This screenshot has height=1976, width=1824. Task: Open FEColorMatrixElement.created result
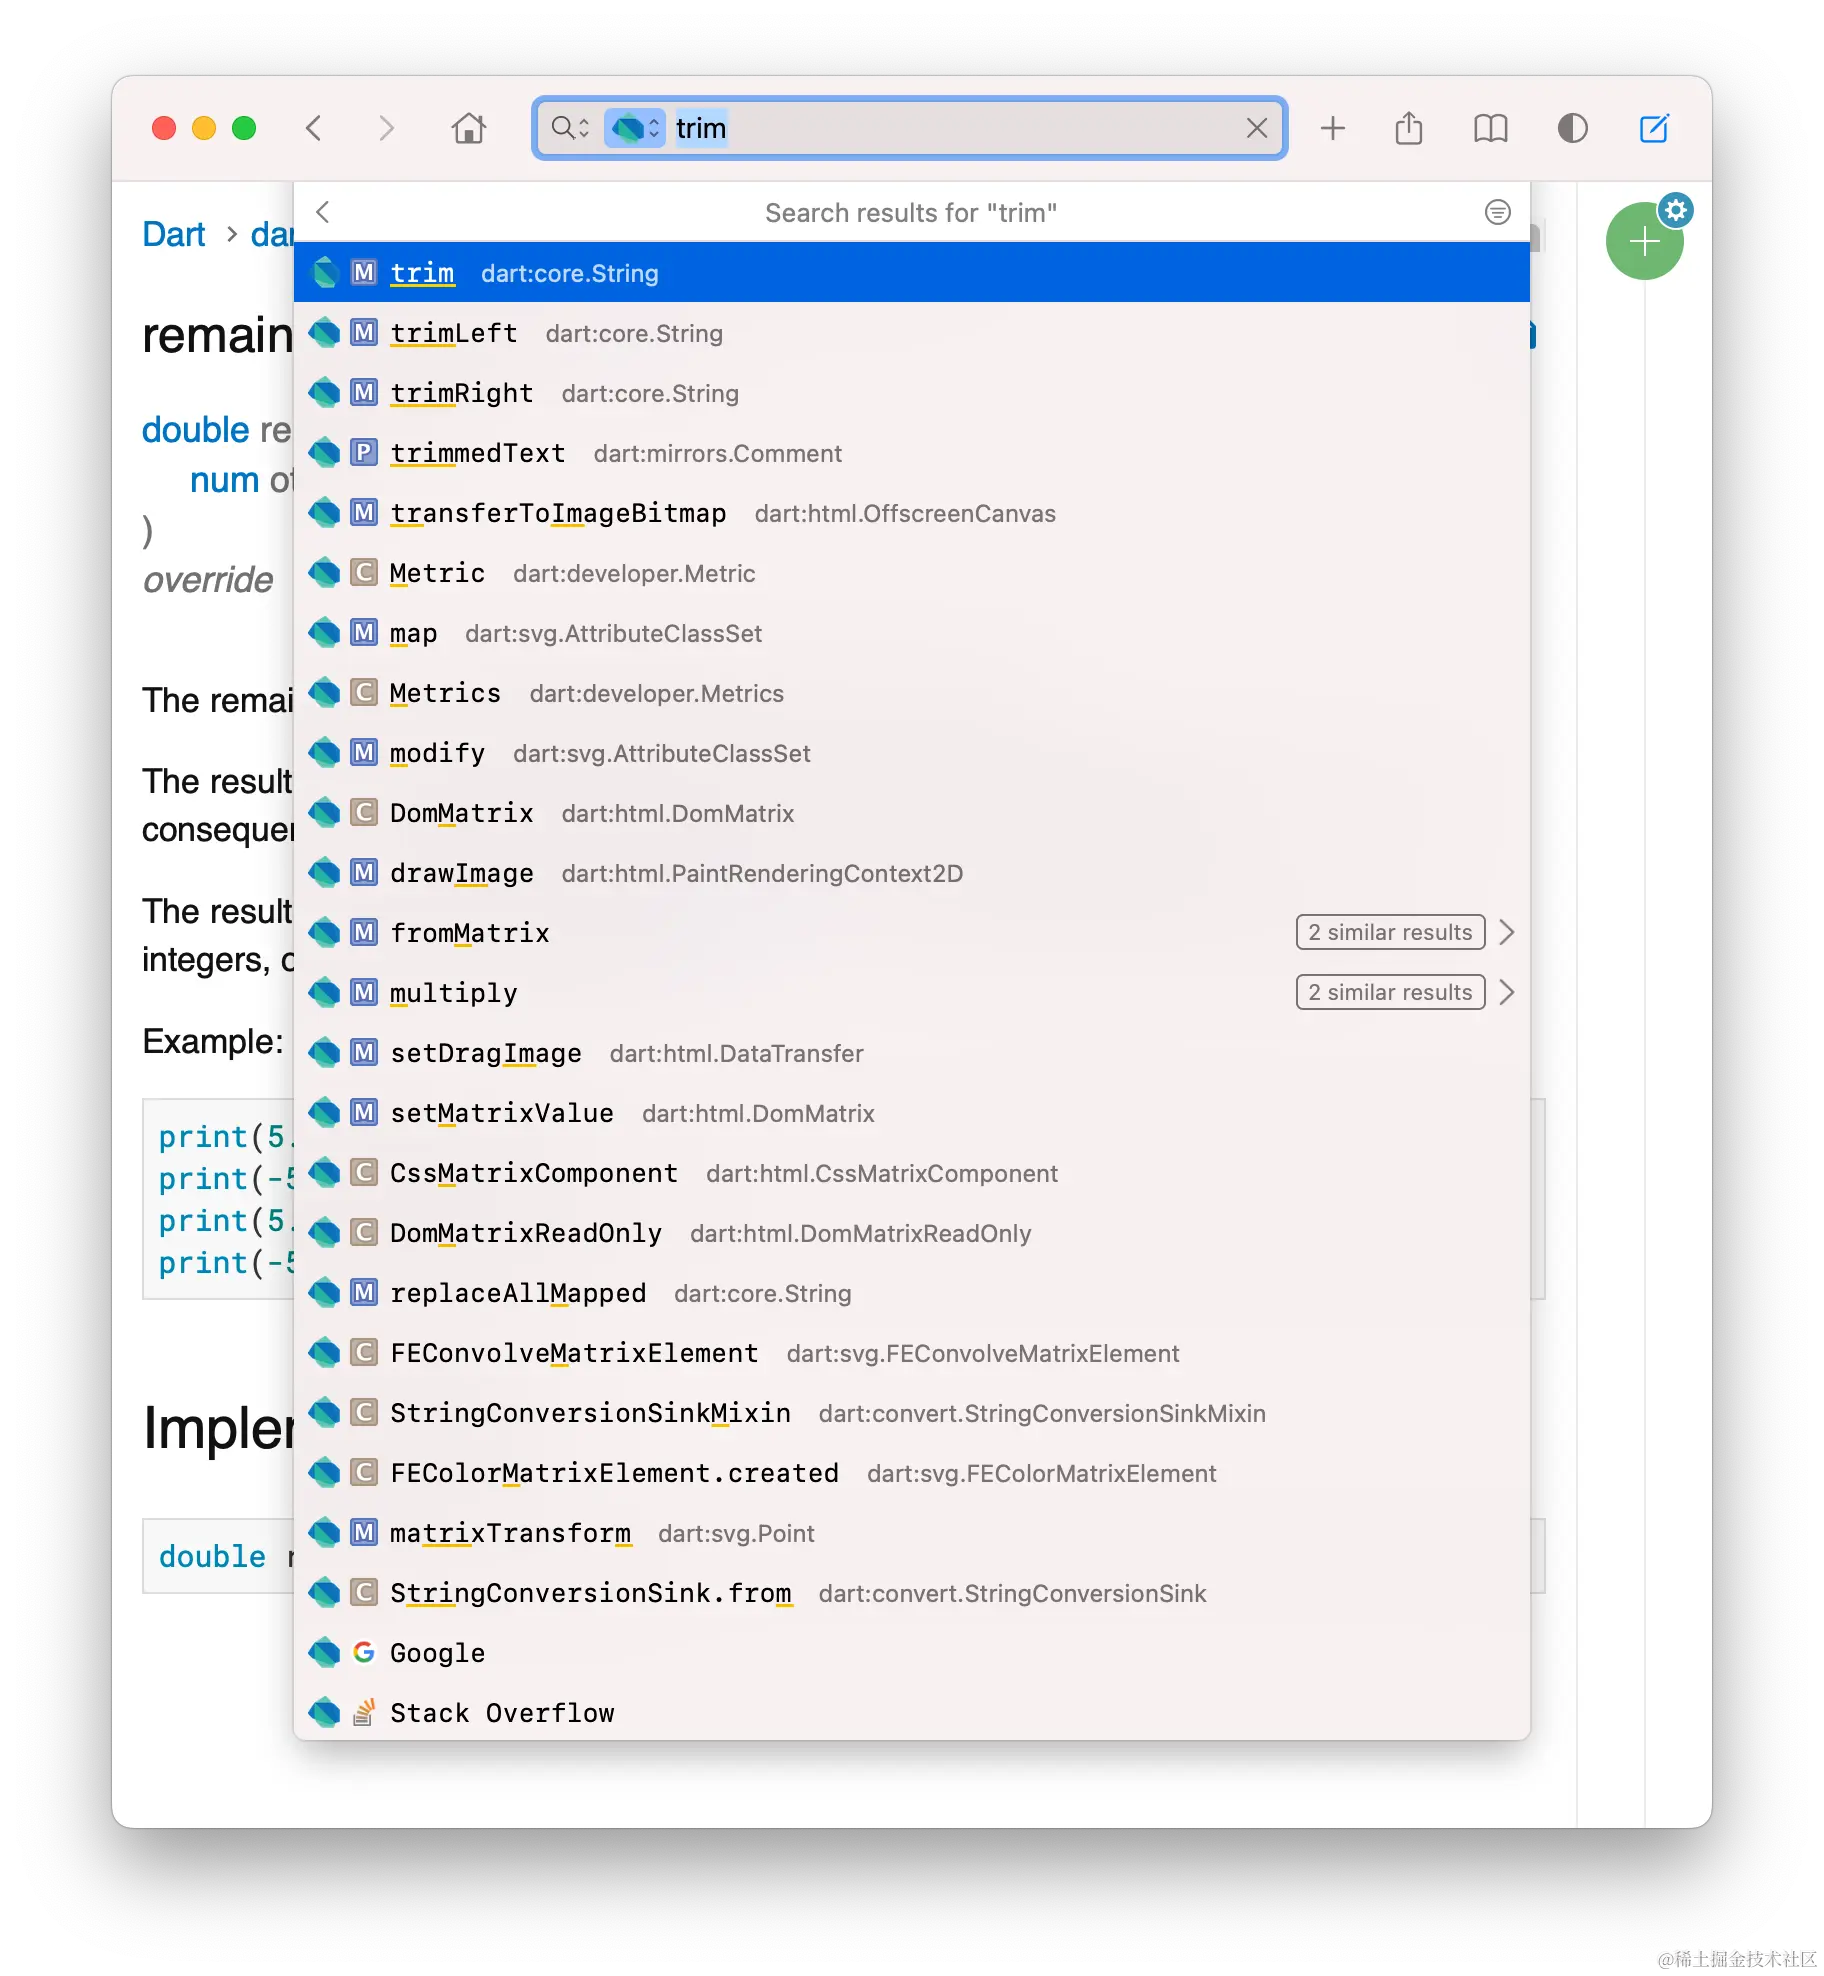click(x=911, y=1472)
